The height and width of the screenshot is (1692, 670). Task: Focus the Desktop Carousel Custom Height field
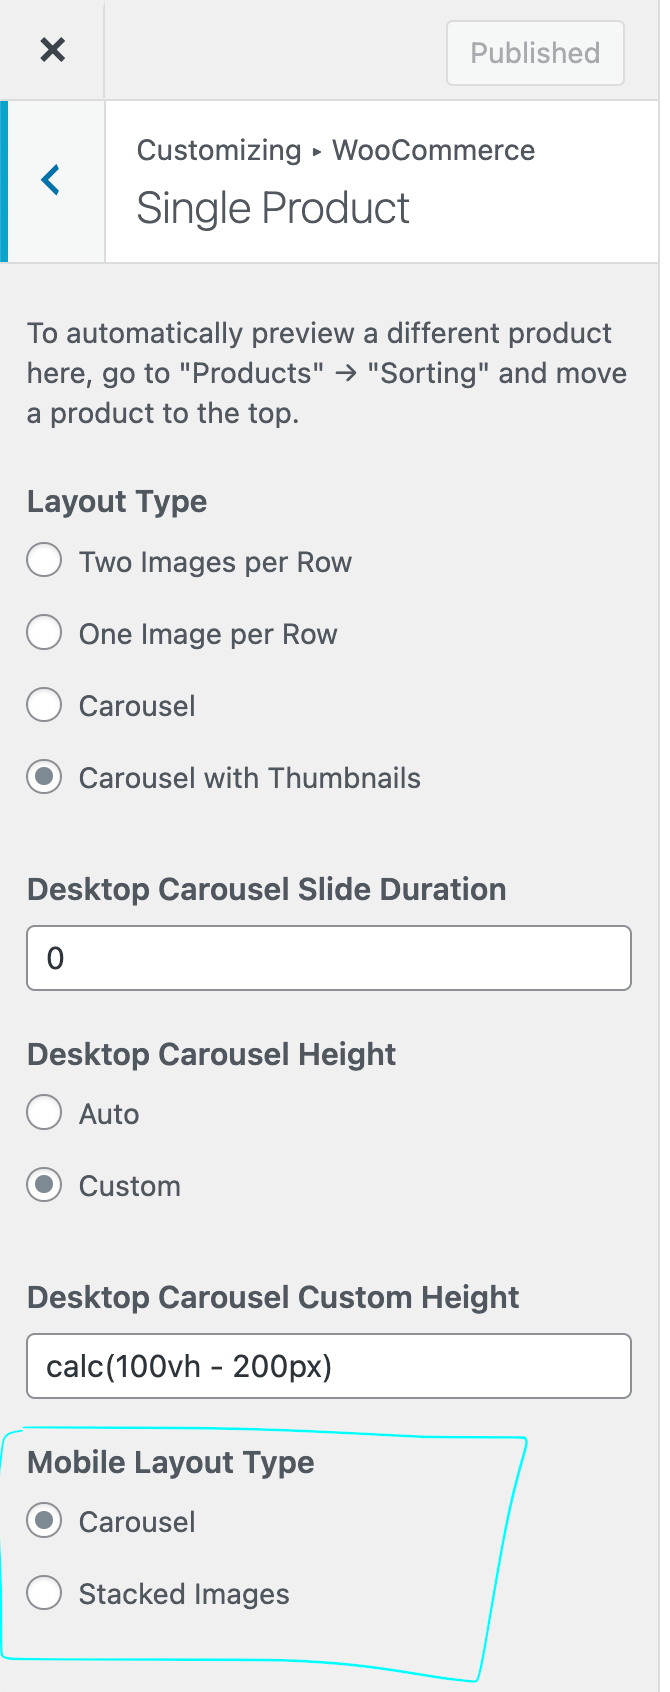point(329,1366)
